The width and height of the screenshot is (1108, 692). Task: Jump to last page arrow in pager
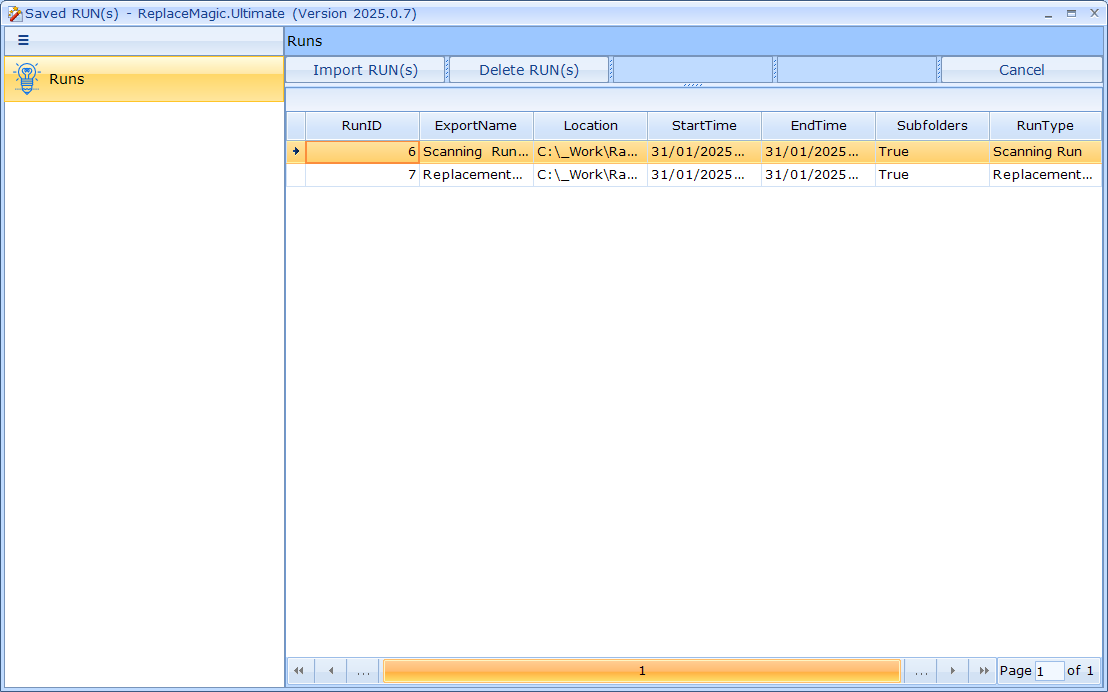point(984,671)
